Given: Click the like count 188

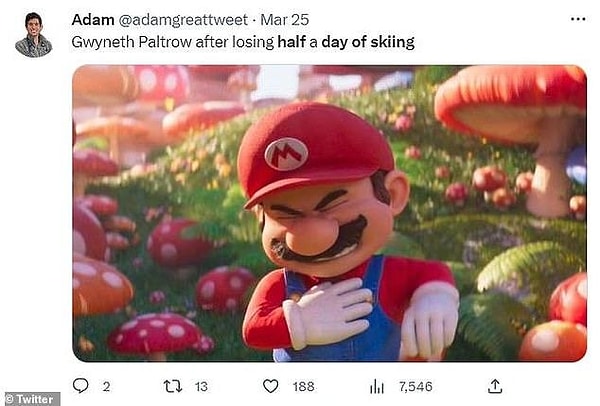Looking at the screenshot, I should point(304,386).
